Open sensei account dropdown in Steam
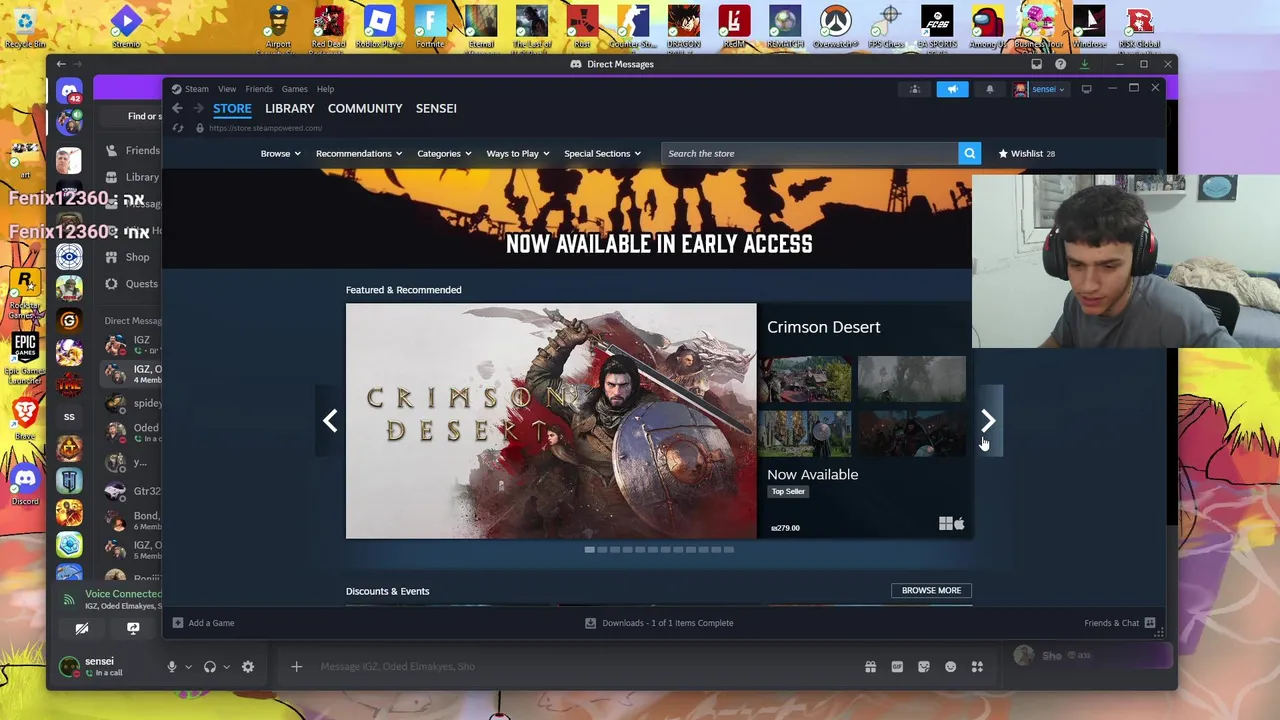This screenshot has width=1280, height=720. tap(1041, 89)
